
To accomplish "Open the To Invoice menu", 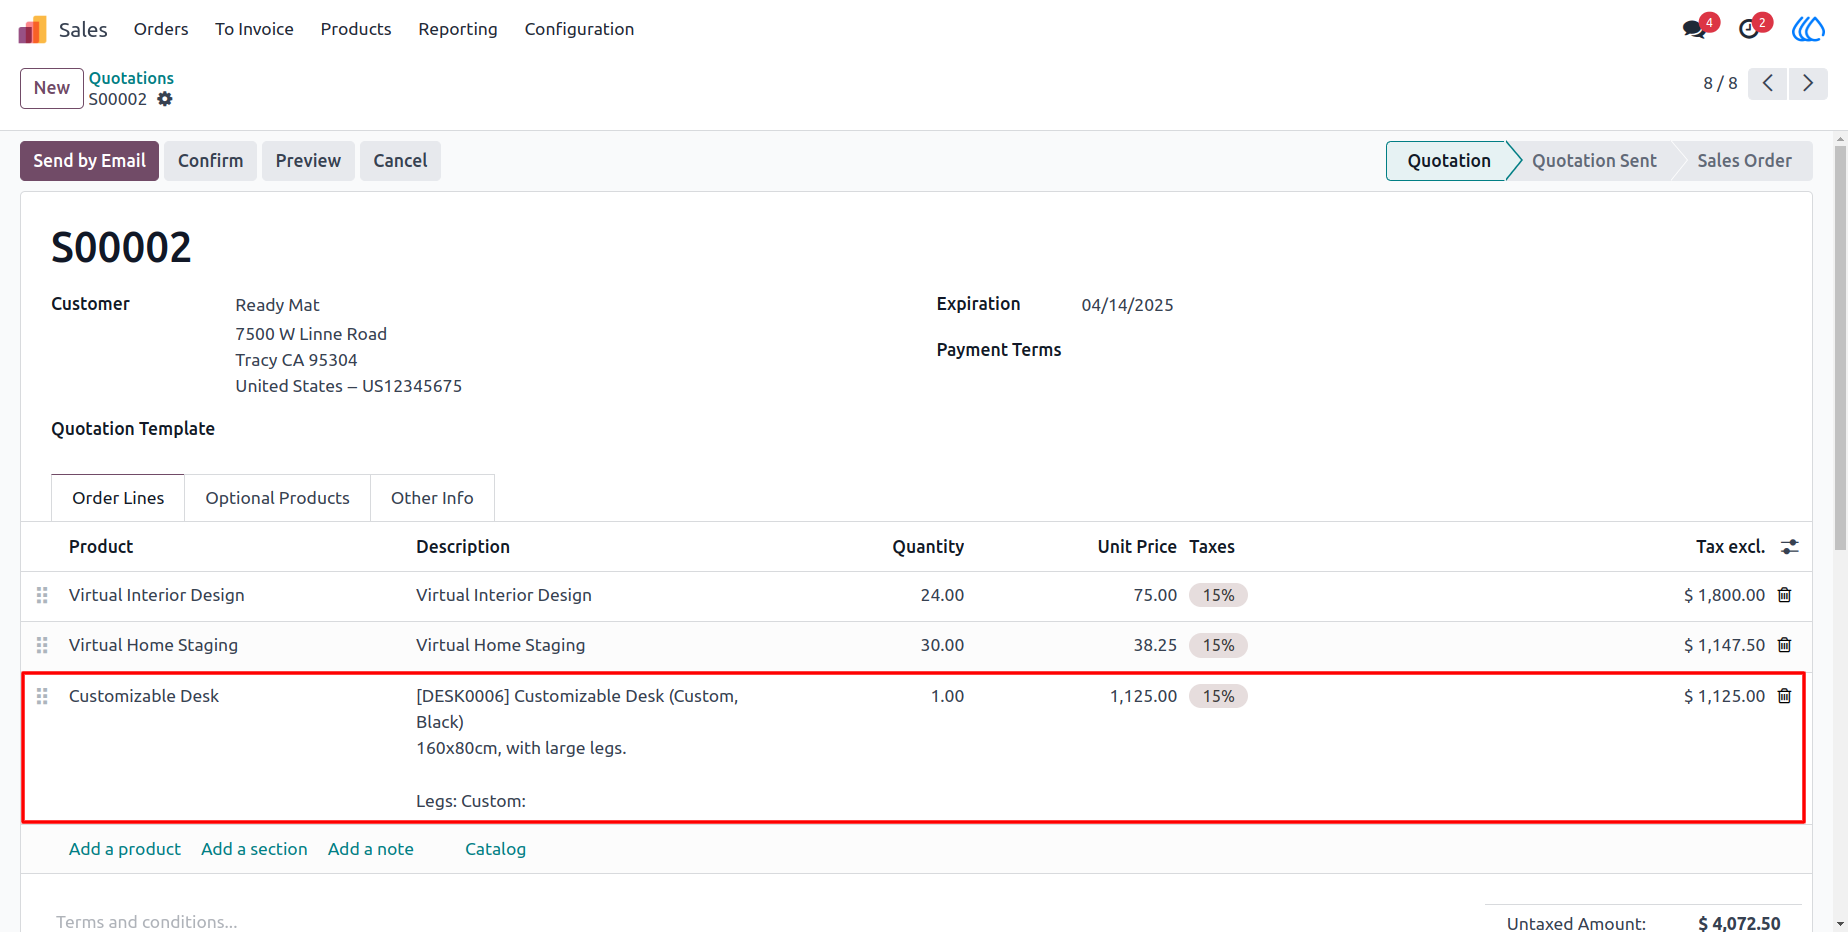I will (254, 29).
